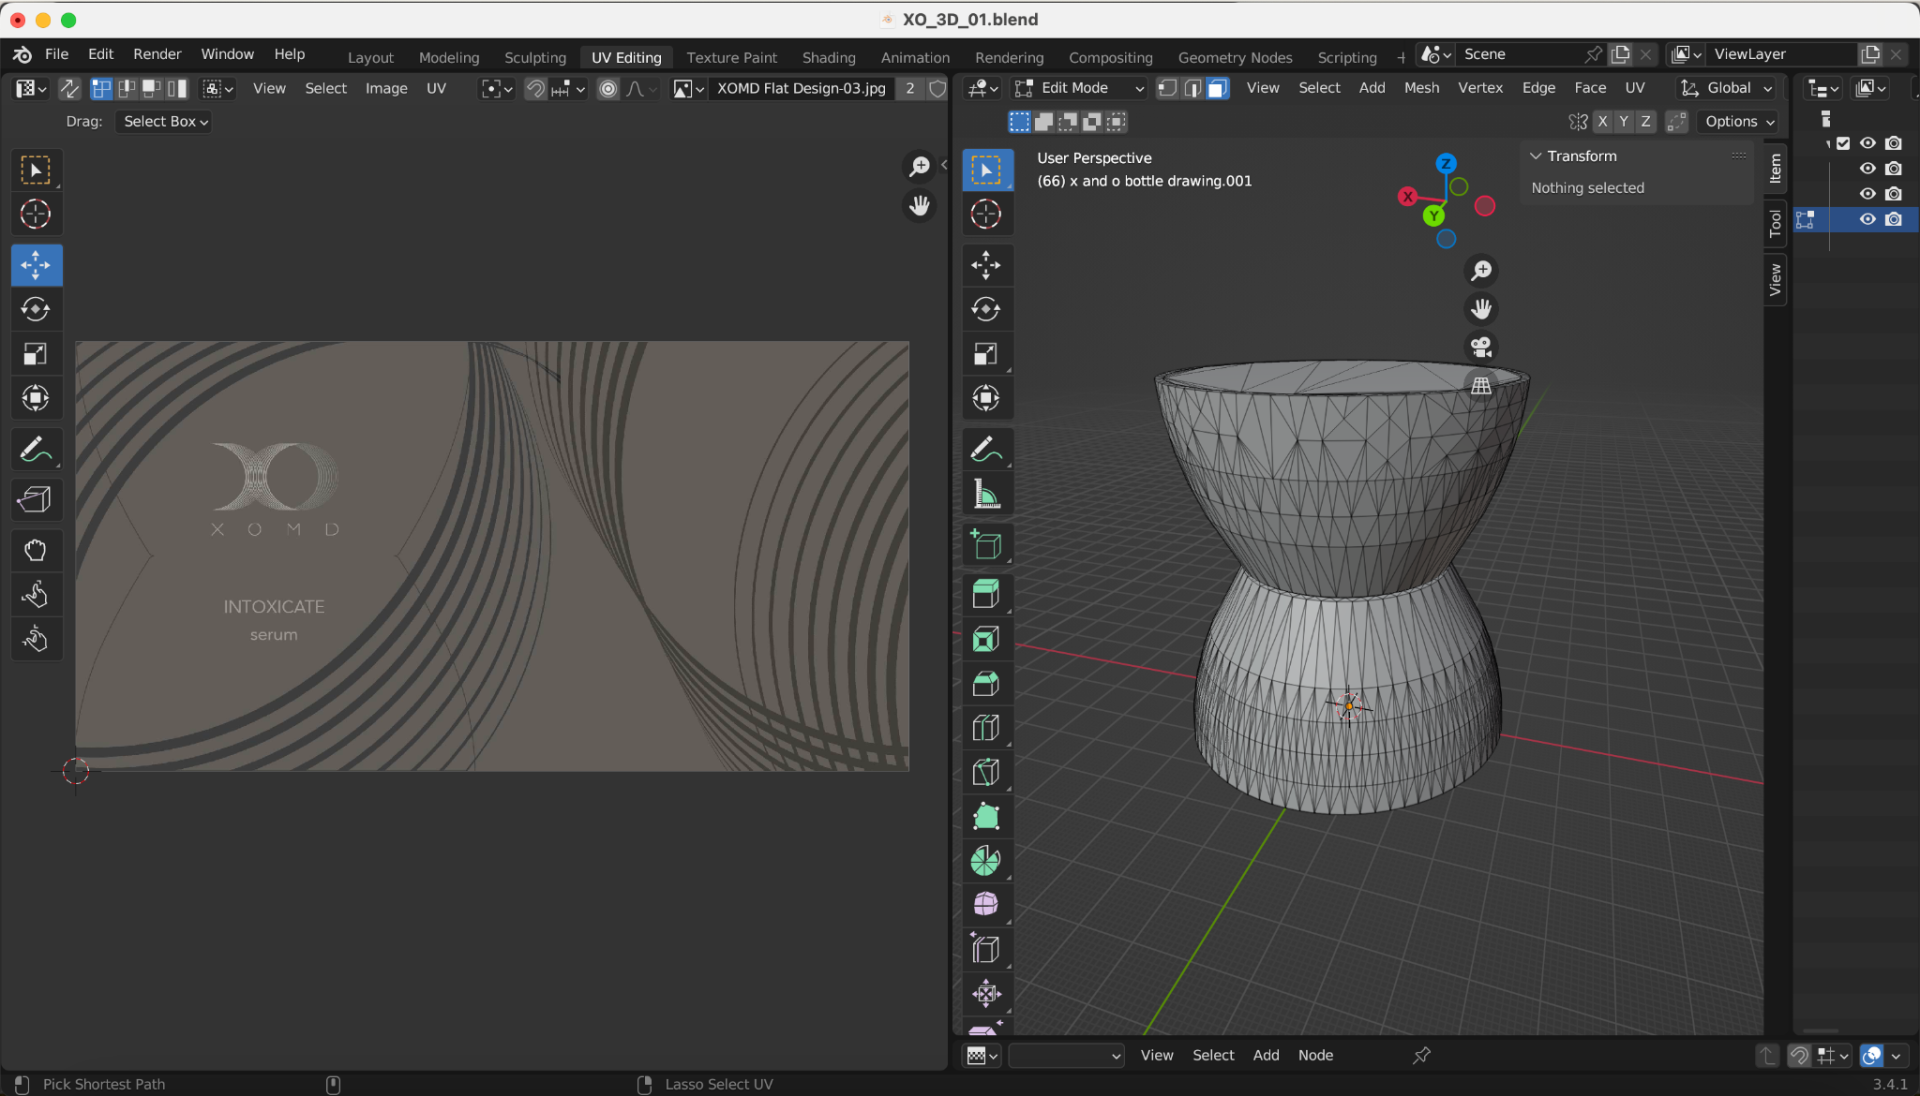Switch to the Texture Paint workspace tab
This screenshot has width=1920, height=1096.
(x=731, y=57)
